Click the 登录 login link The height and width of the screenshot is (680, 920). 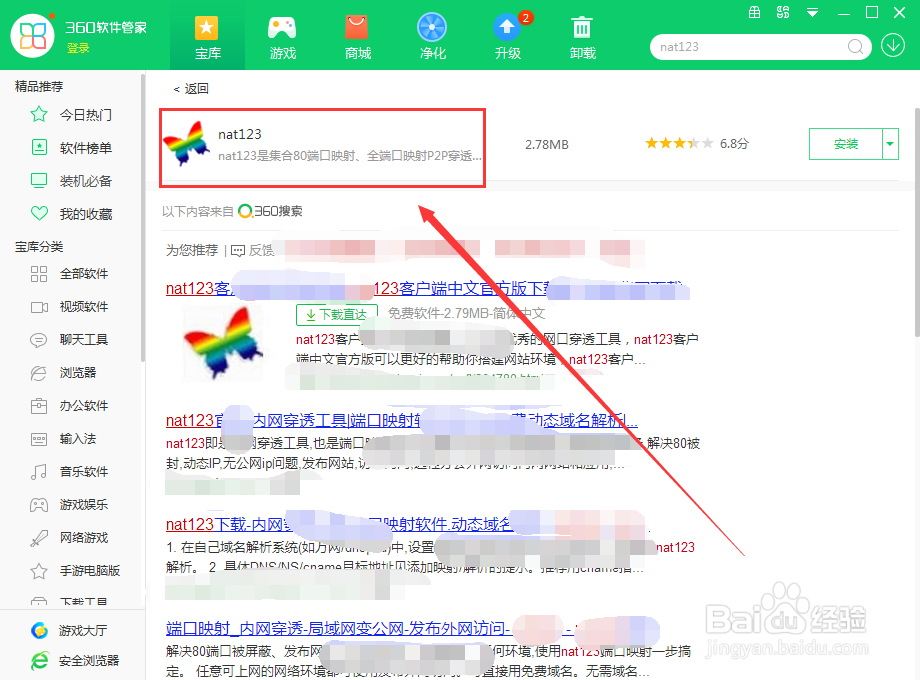pos(78,48)
